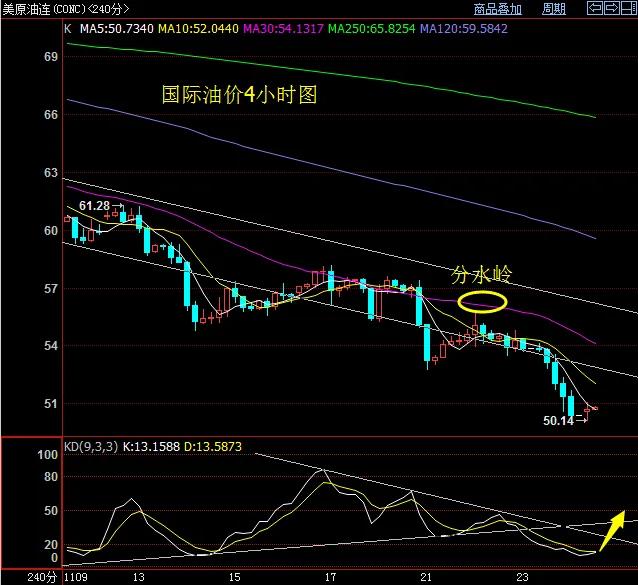This screenshot has width=638, height=585.
Task: Click the 240分 period label at bottom
Action: coord(42,577)
